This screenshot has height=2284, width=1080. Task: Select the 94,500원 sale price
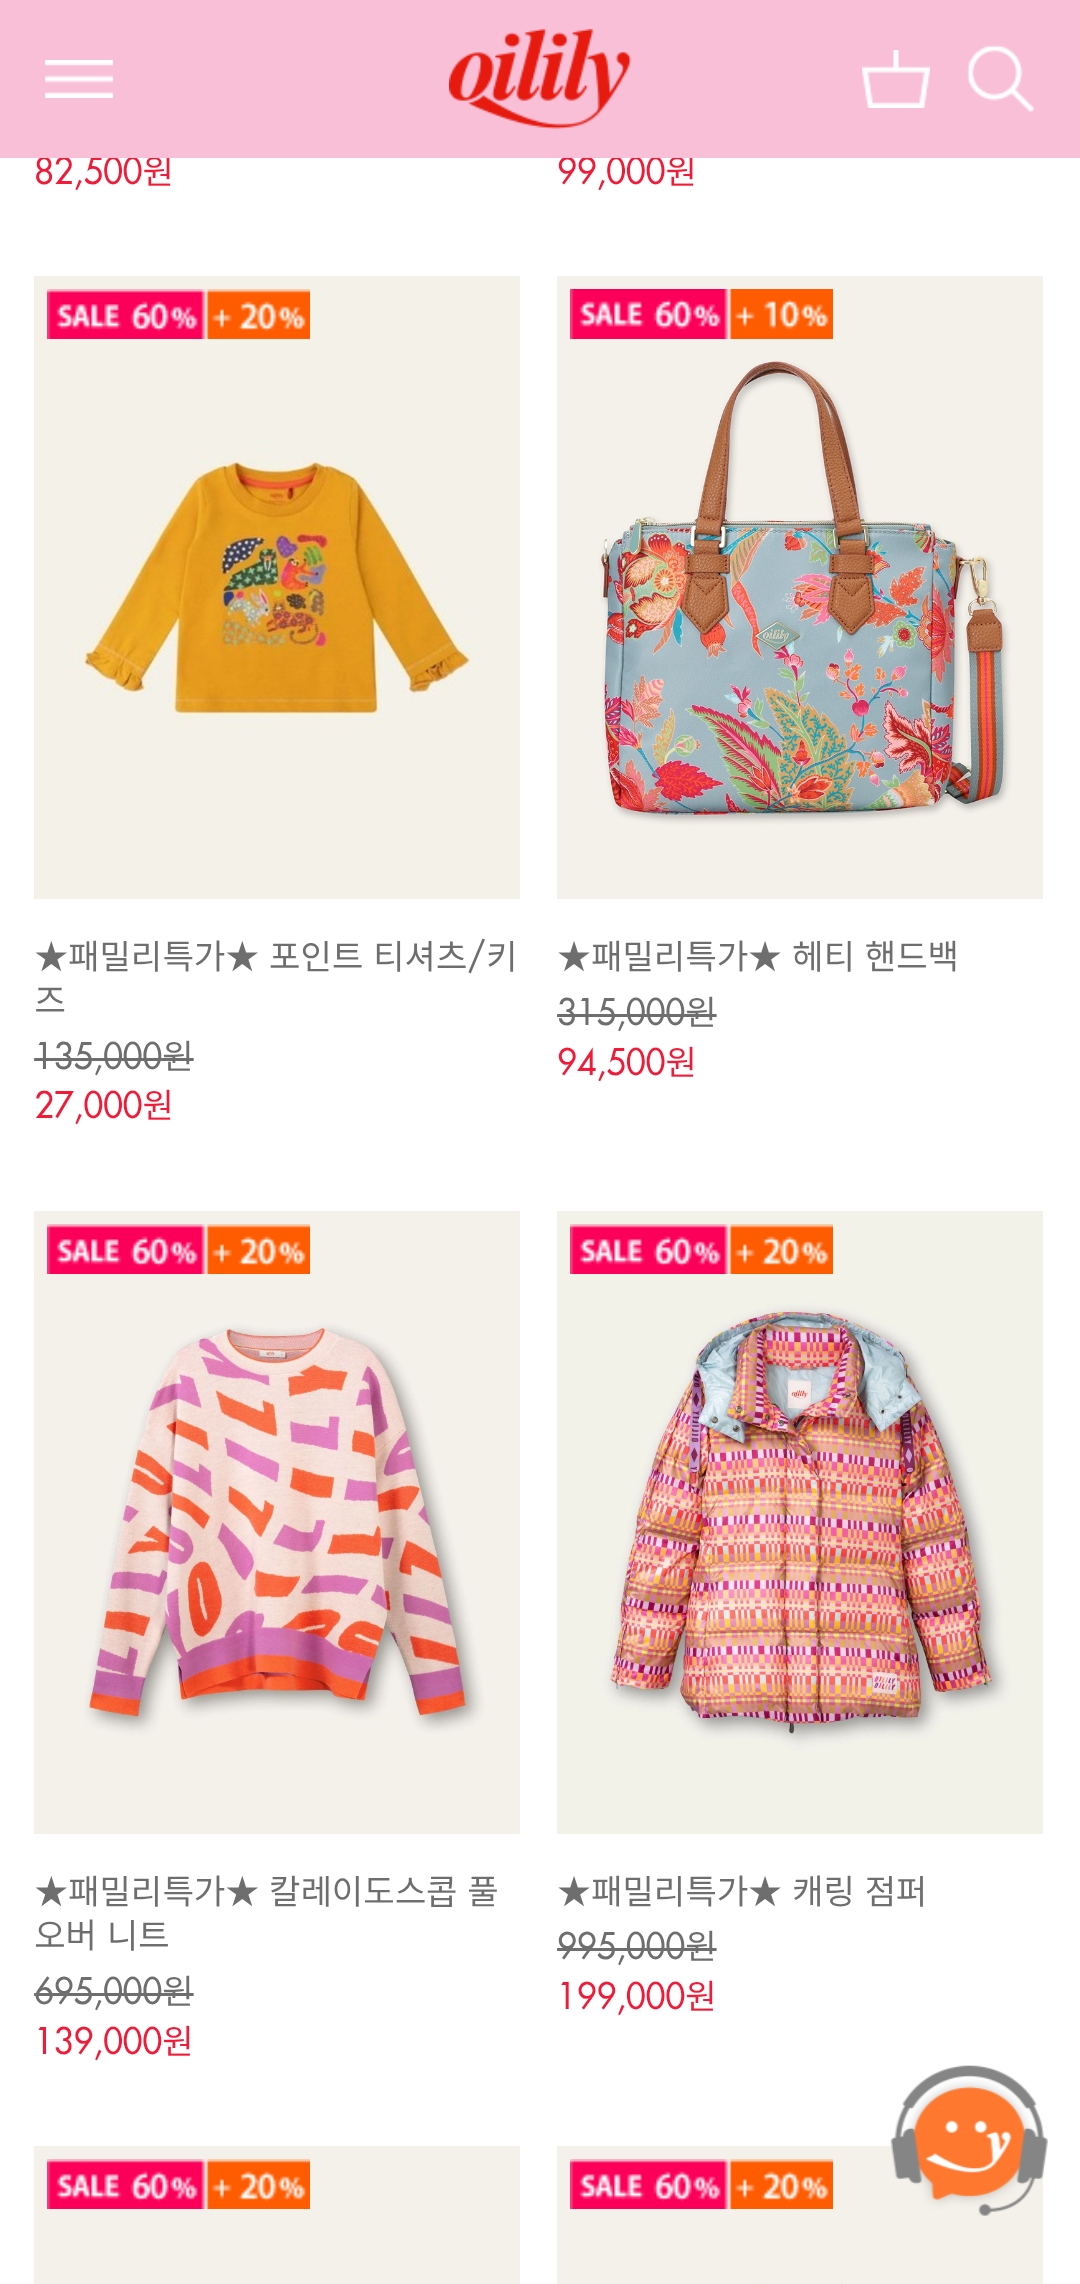coord(627,1062)
